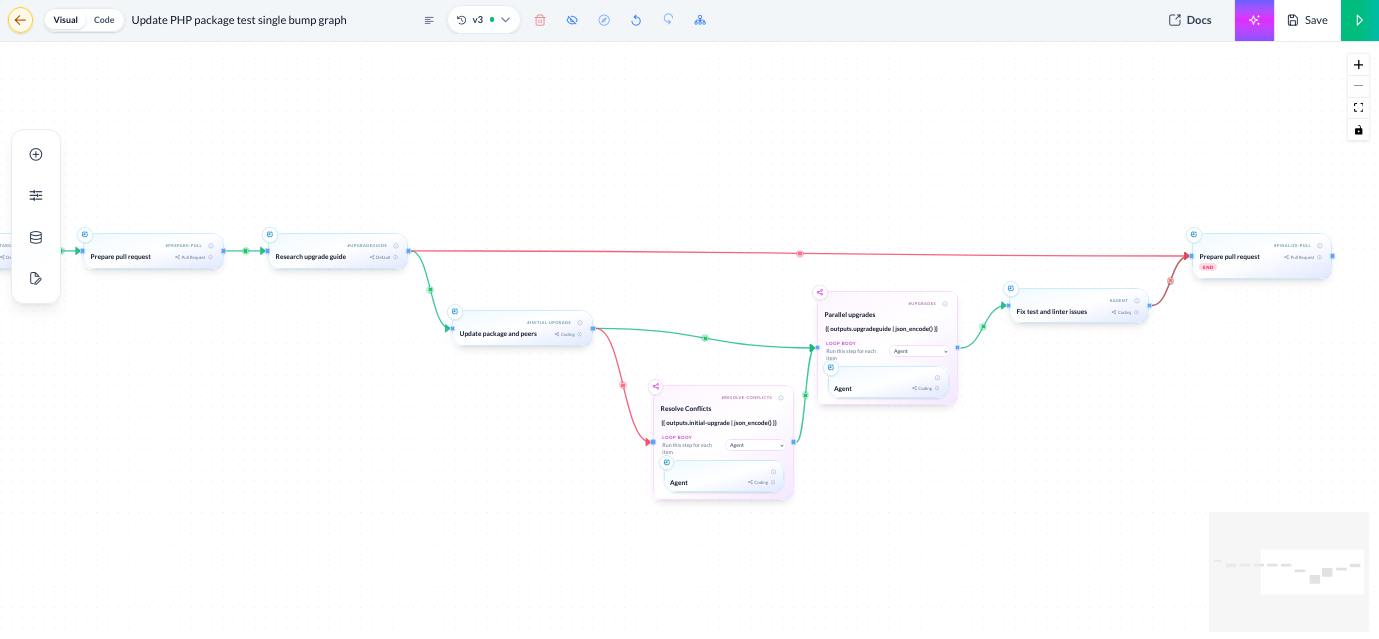Click the END badge on final node
The width and height of the screenshot is (1379, 639).
pyautogui.click(x=1208, y=268)
